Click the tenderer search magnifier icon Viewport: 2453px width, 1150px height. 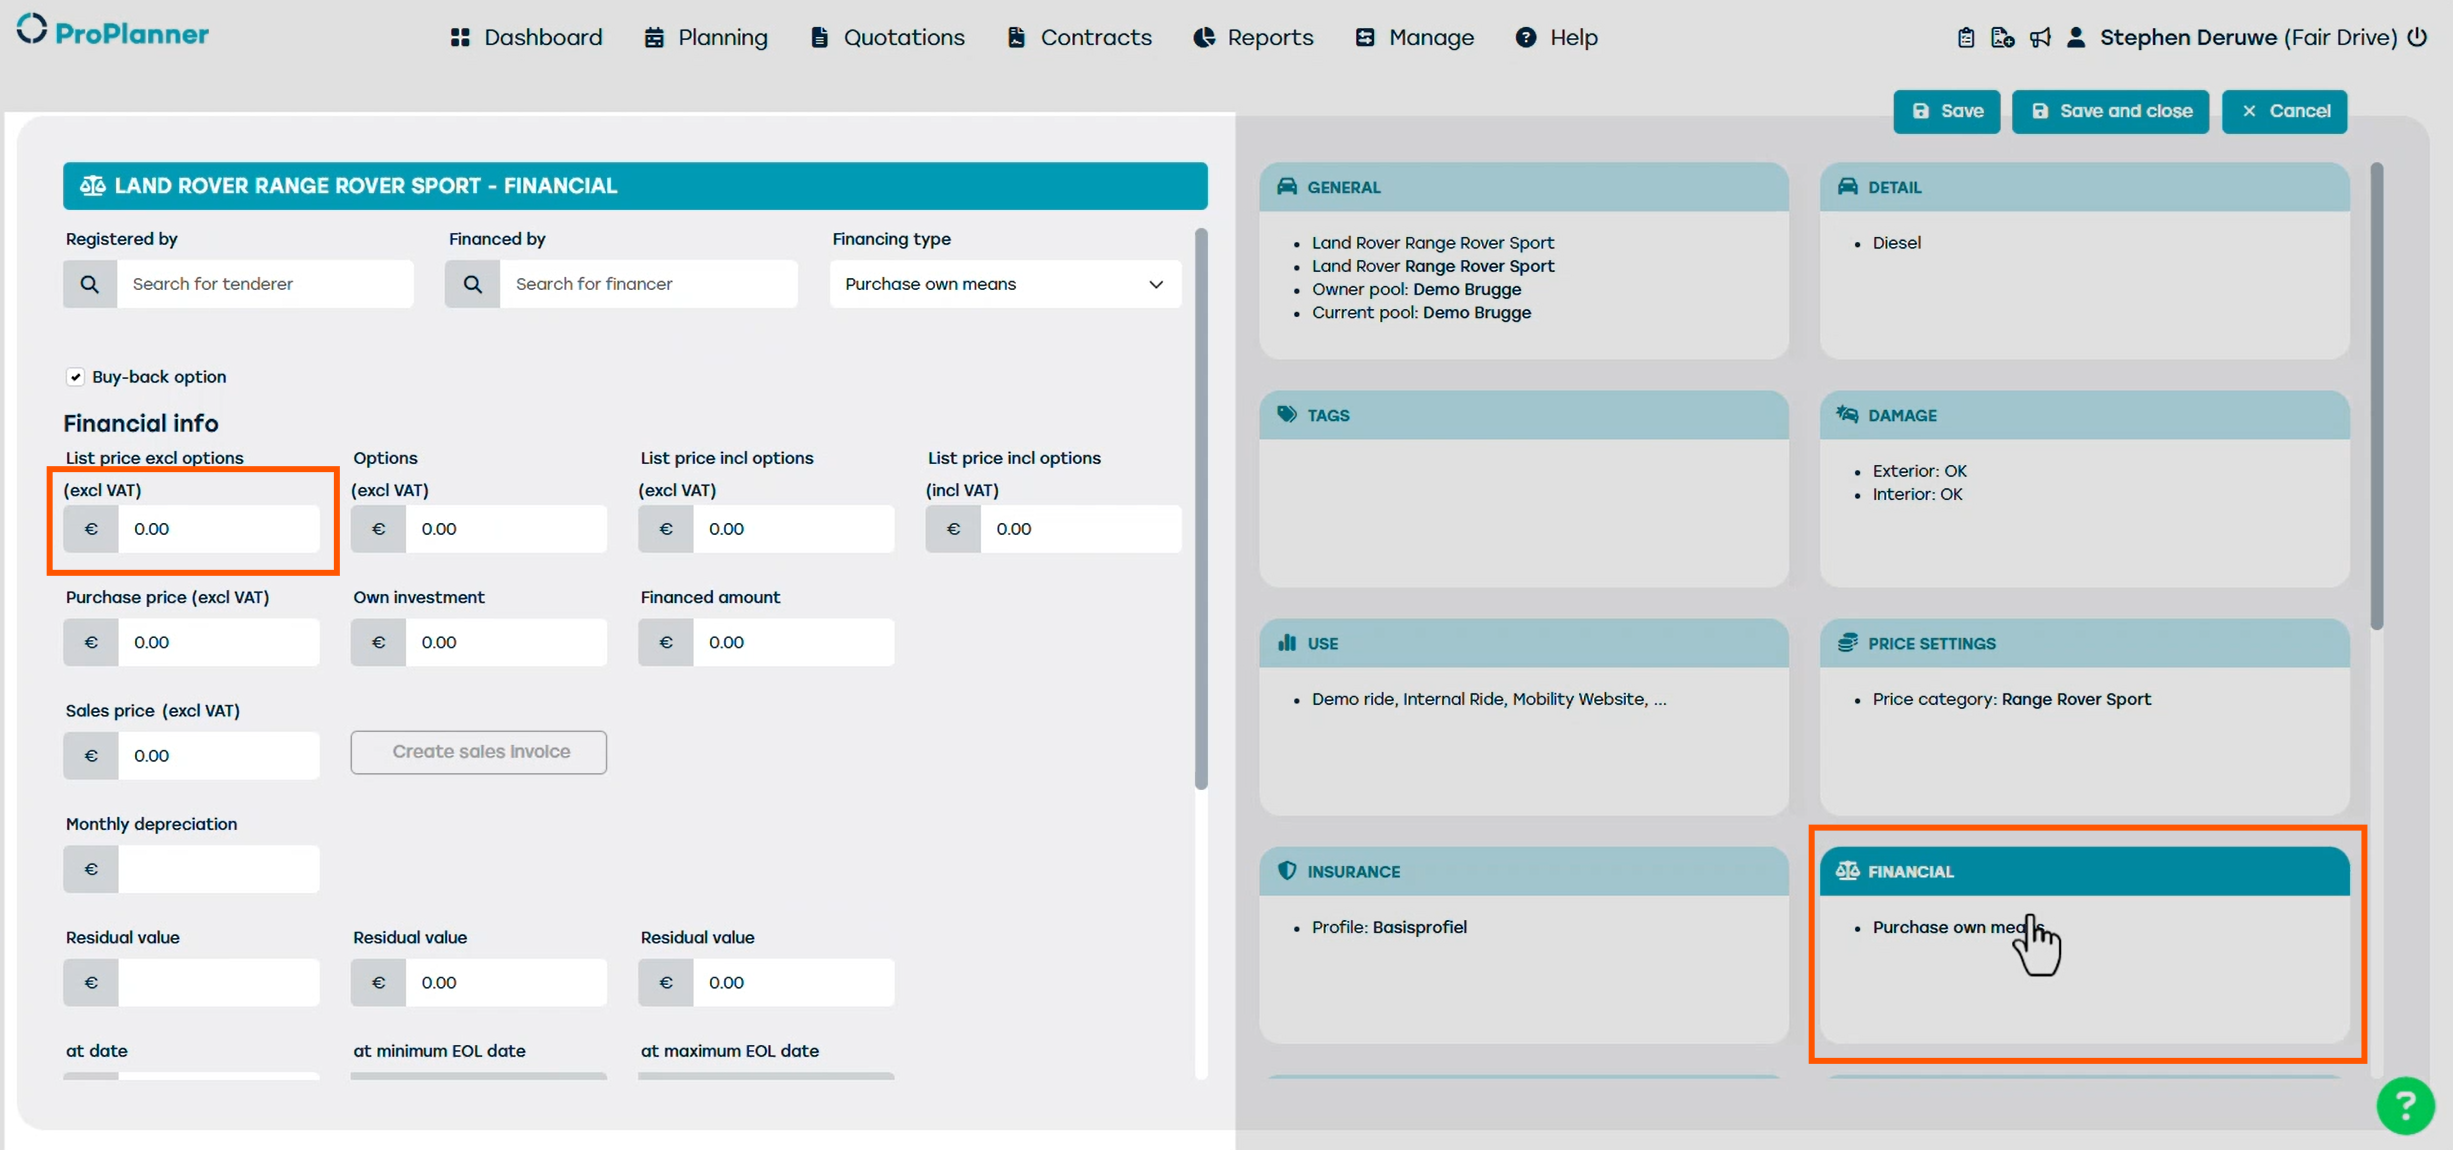point(90,284)
